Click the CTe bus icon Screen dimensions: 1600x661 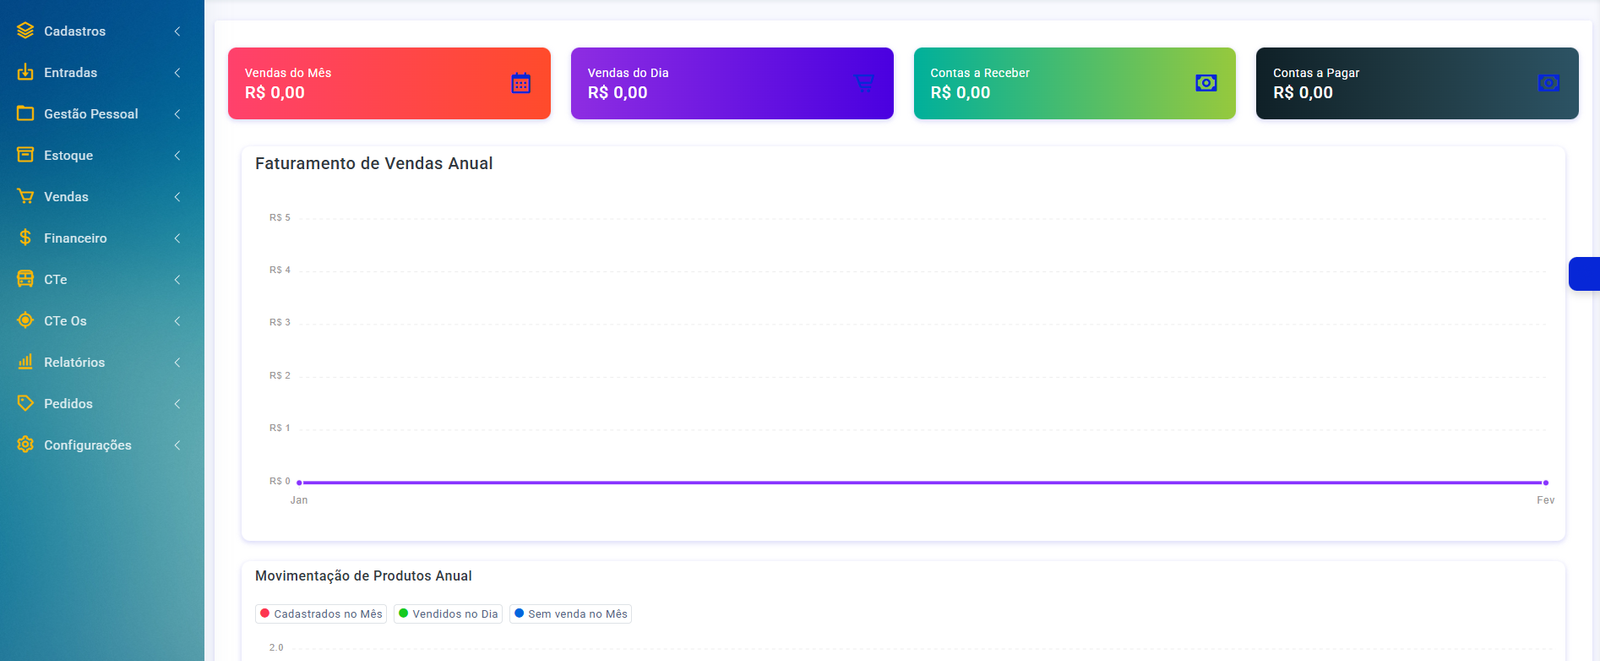[25, 279]
